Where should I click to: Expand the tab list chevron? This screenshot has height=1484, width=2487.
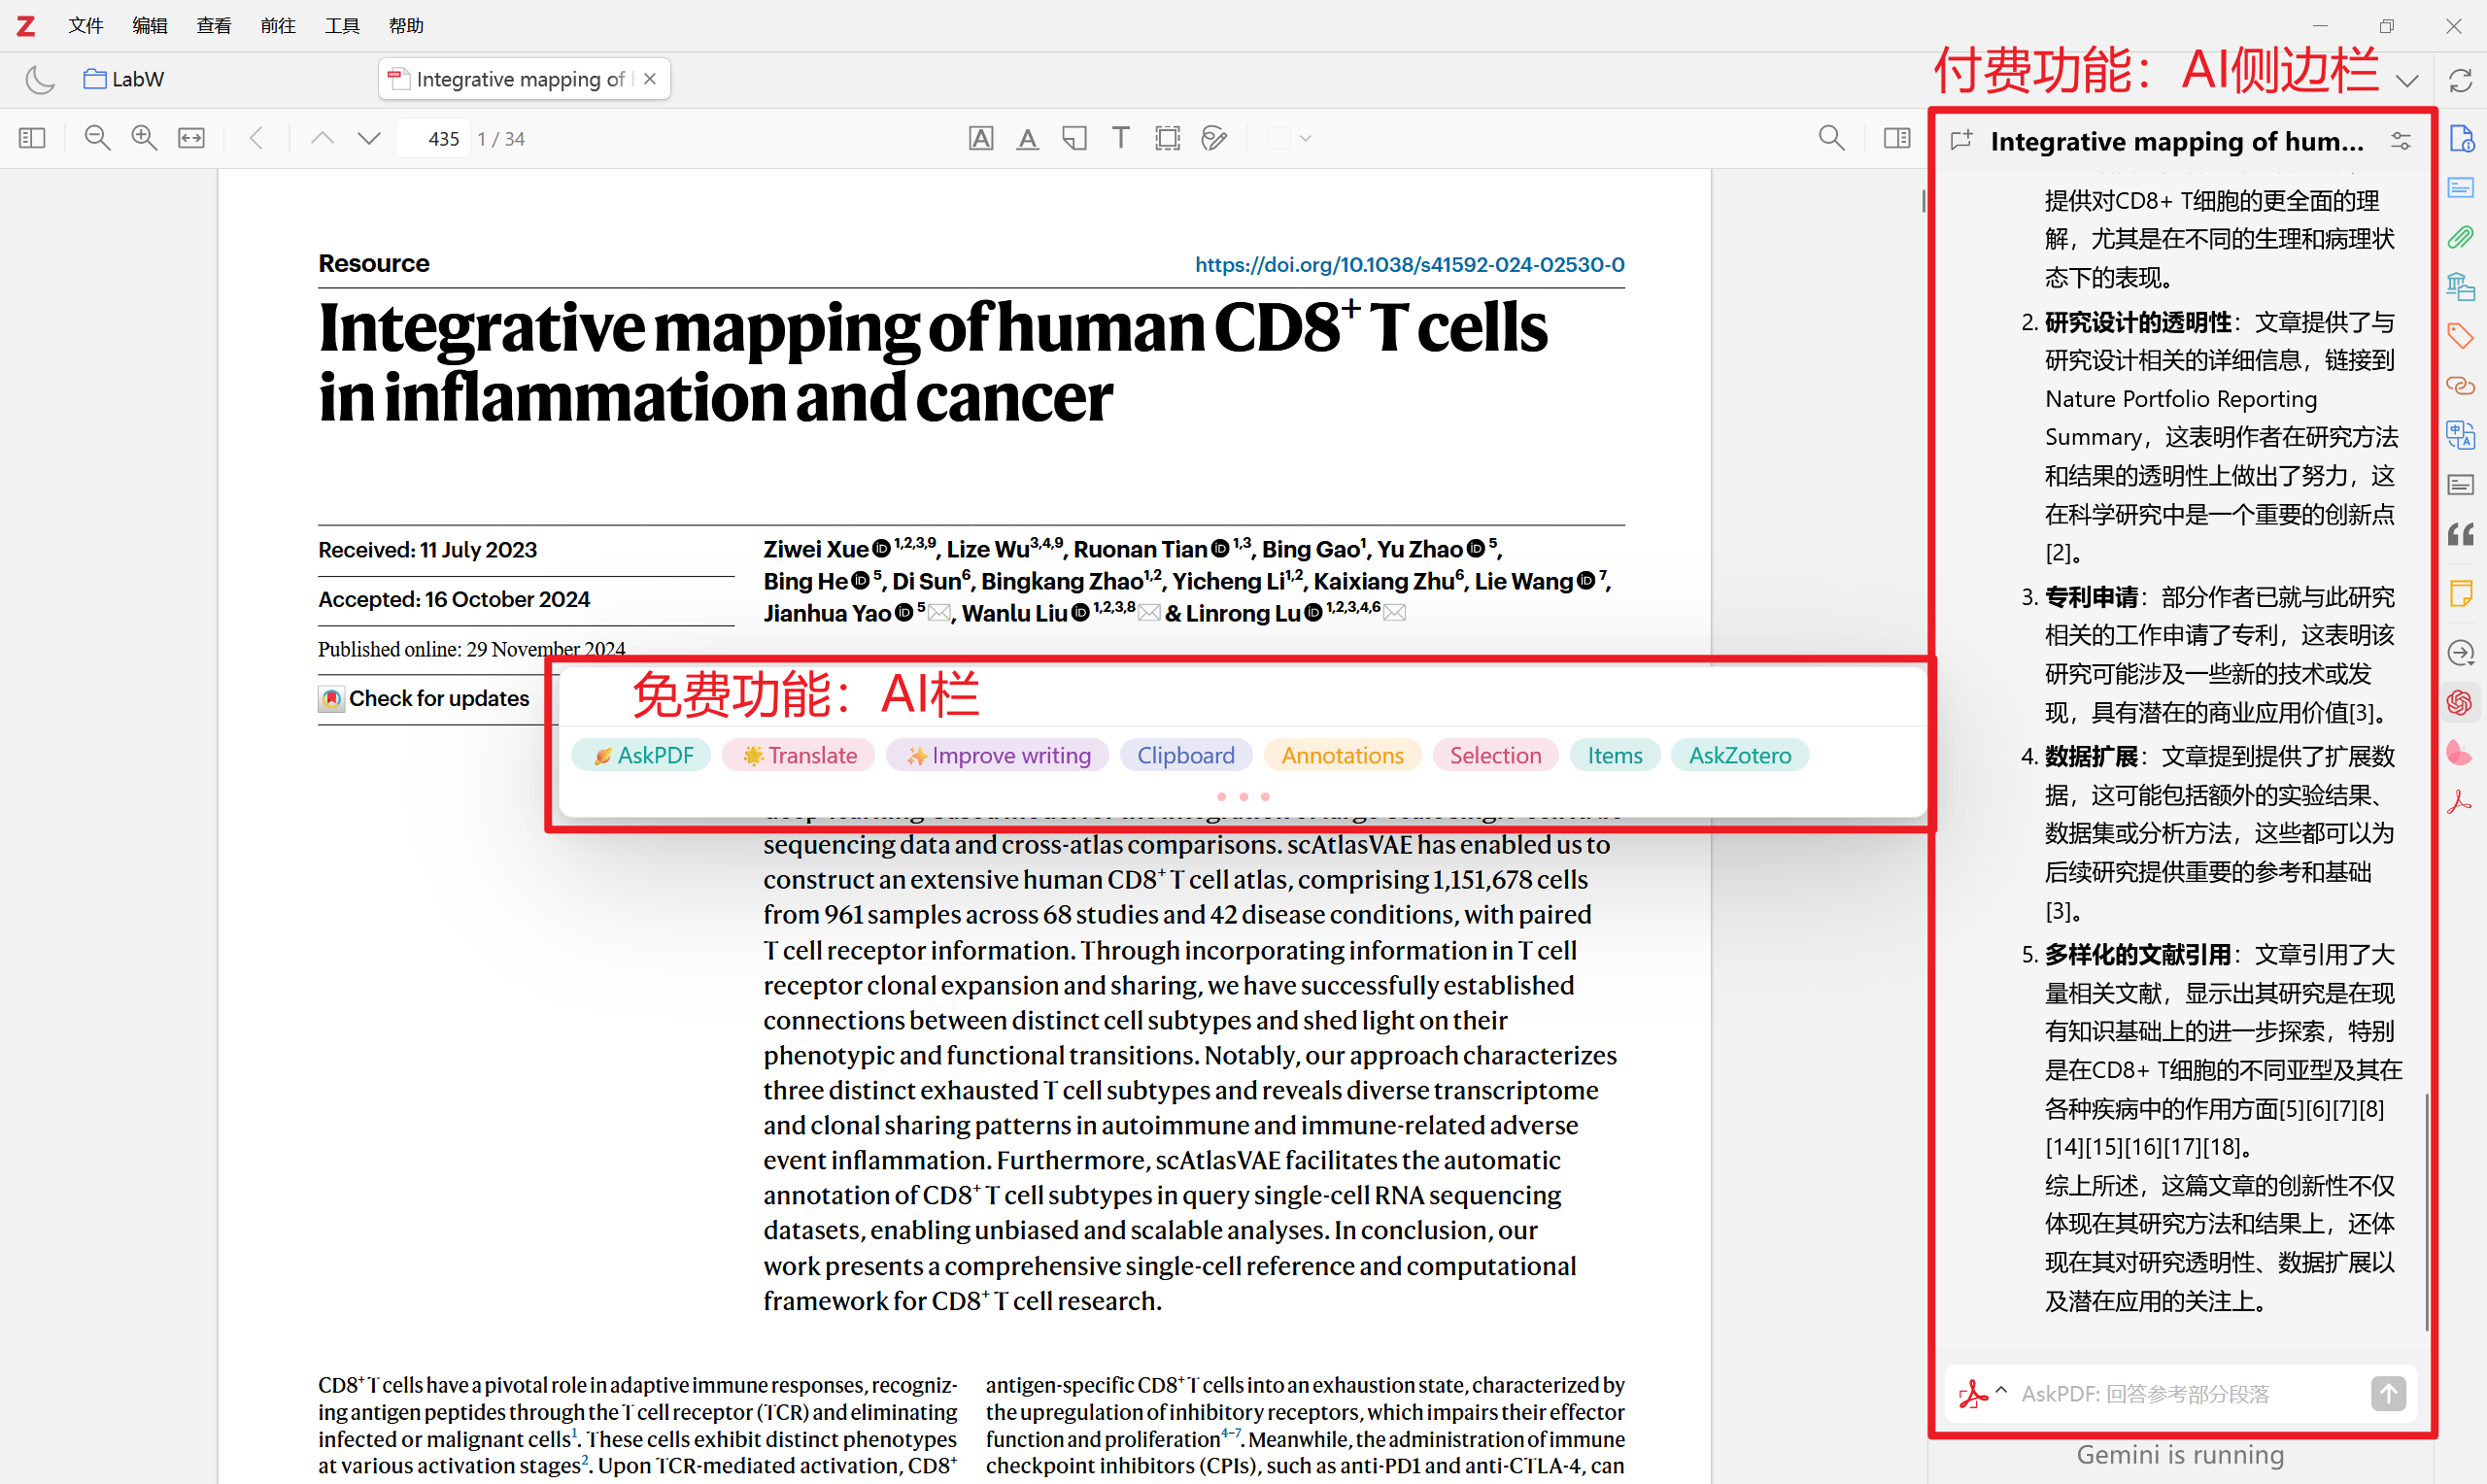[2408, 80]
